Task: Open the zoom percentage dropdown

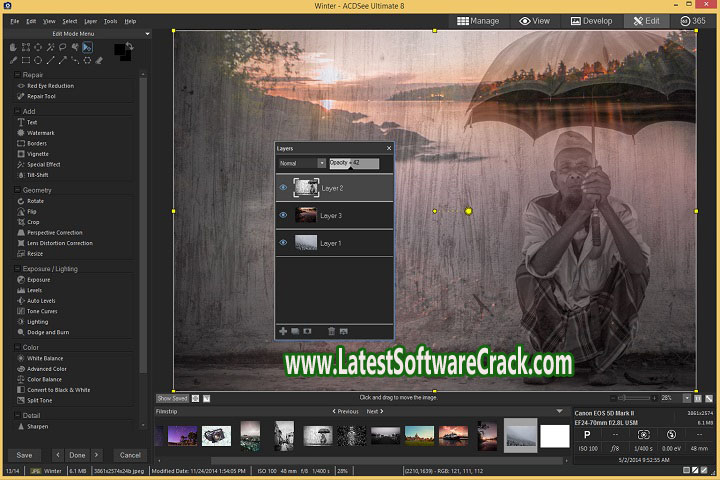Action: (687, 398)
